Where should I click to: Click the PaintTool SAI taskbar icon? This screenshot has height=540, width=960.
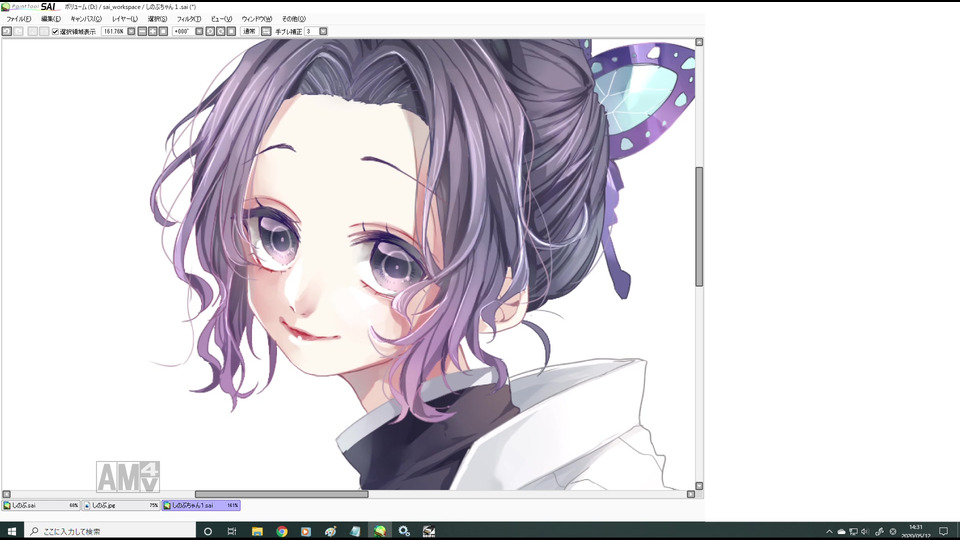pyautogui.click(x=380, y=531)
